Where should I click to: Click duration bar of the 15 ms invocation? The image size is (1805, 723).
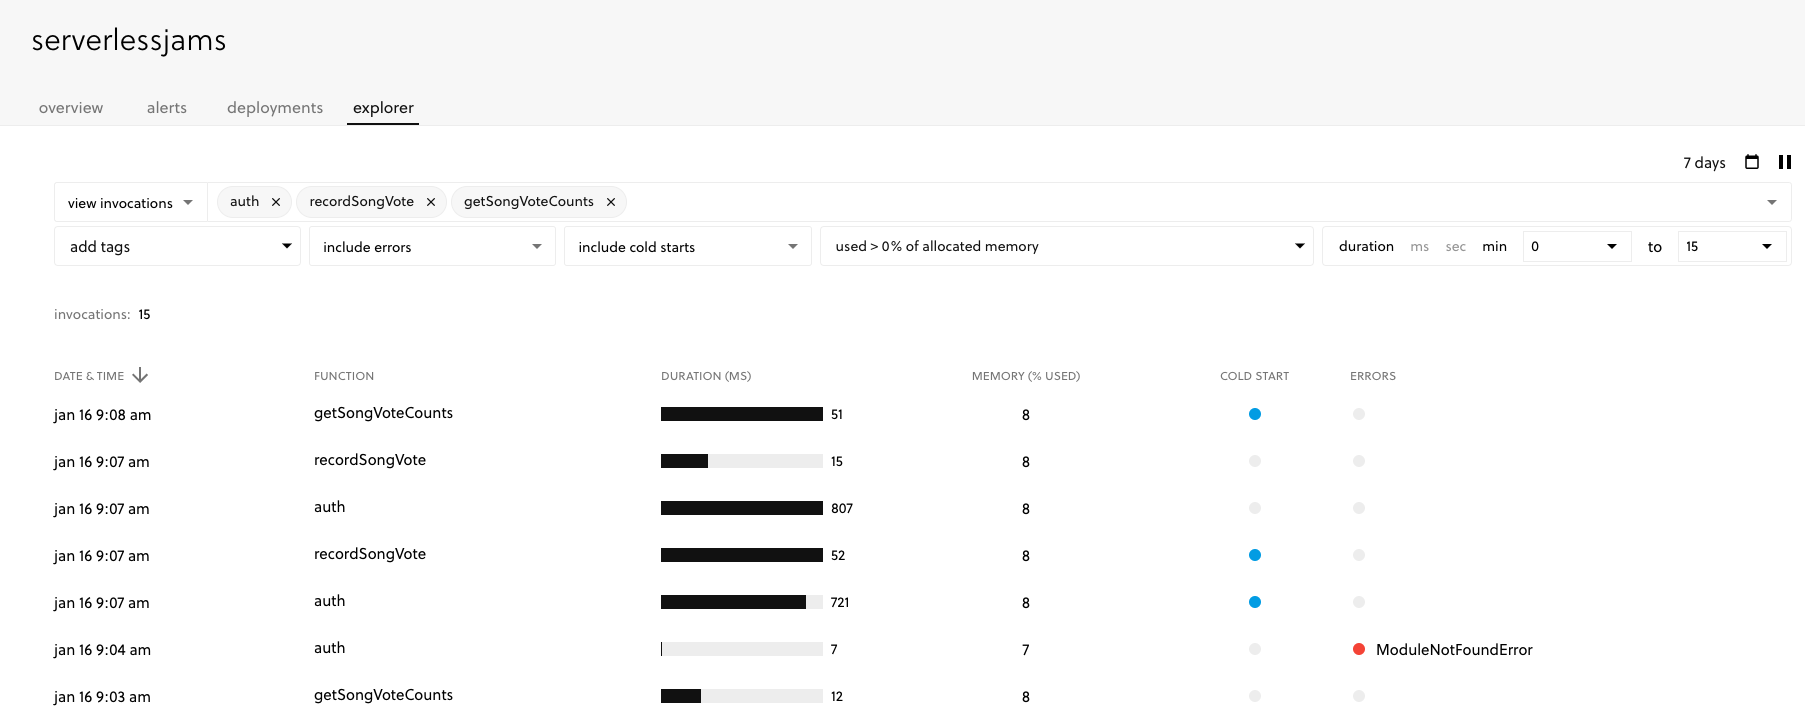[742, 461]
